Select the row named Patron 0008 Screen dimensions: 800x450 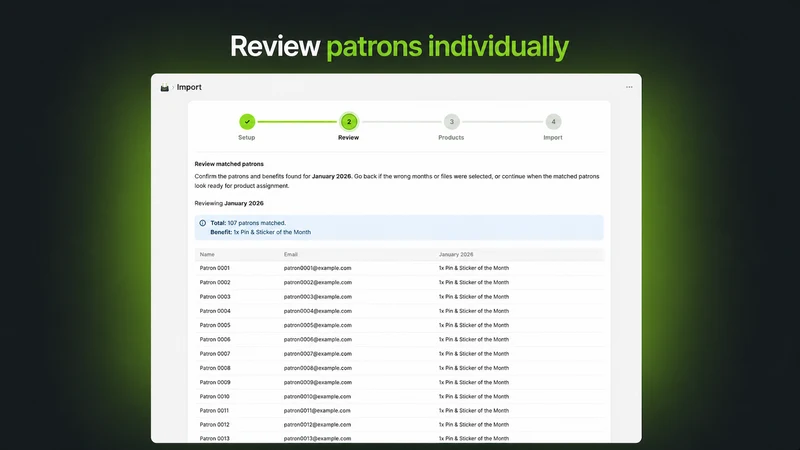(399, 368)
